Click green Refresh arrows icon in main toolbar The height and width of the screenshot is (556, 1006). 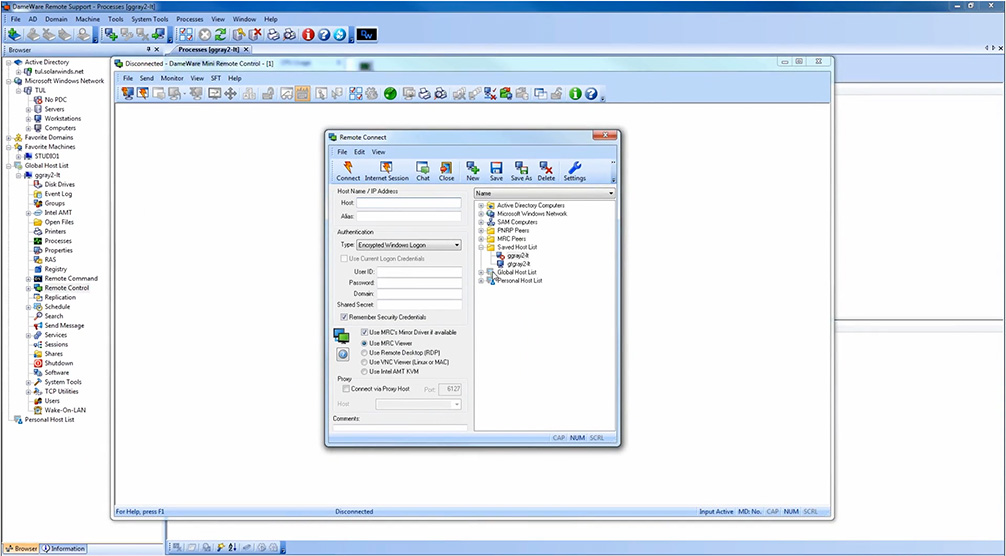point(221,35)
